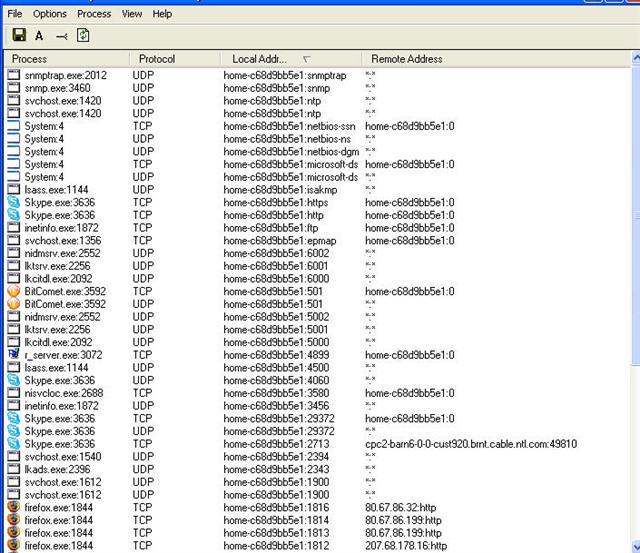
Task: Select lktsrv.exe:2256 row with port 6001
Action: [x=318, y=266]
